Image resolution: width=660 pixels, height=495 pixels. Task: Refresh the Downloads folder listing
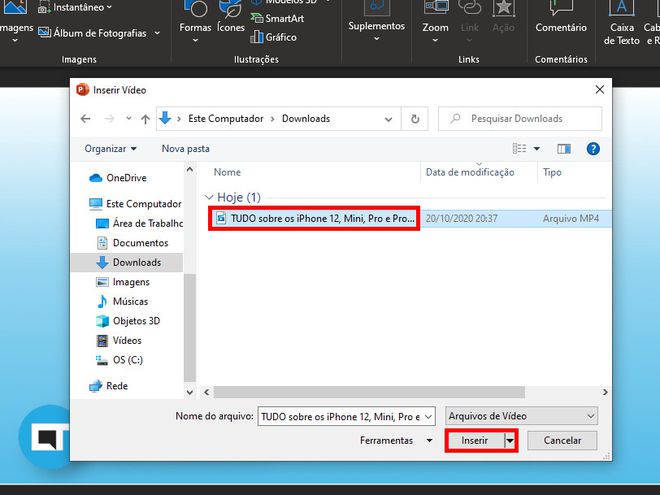(415, 119)
